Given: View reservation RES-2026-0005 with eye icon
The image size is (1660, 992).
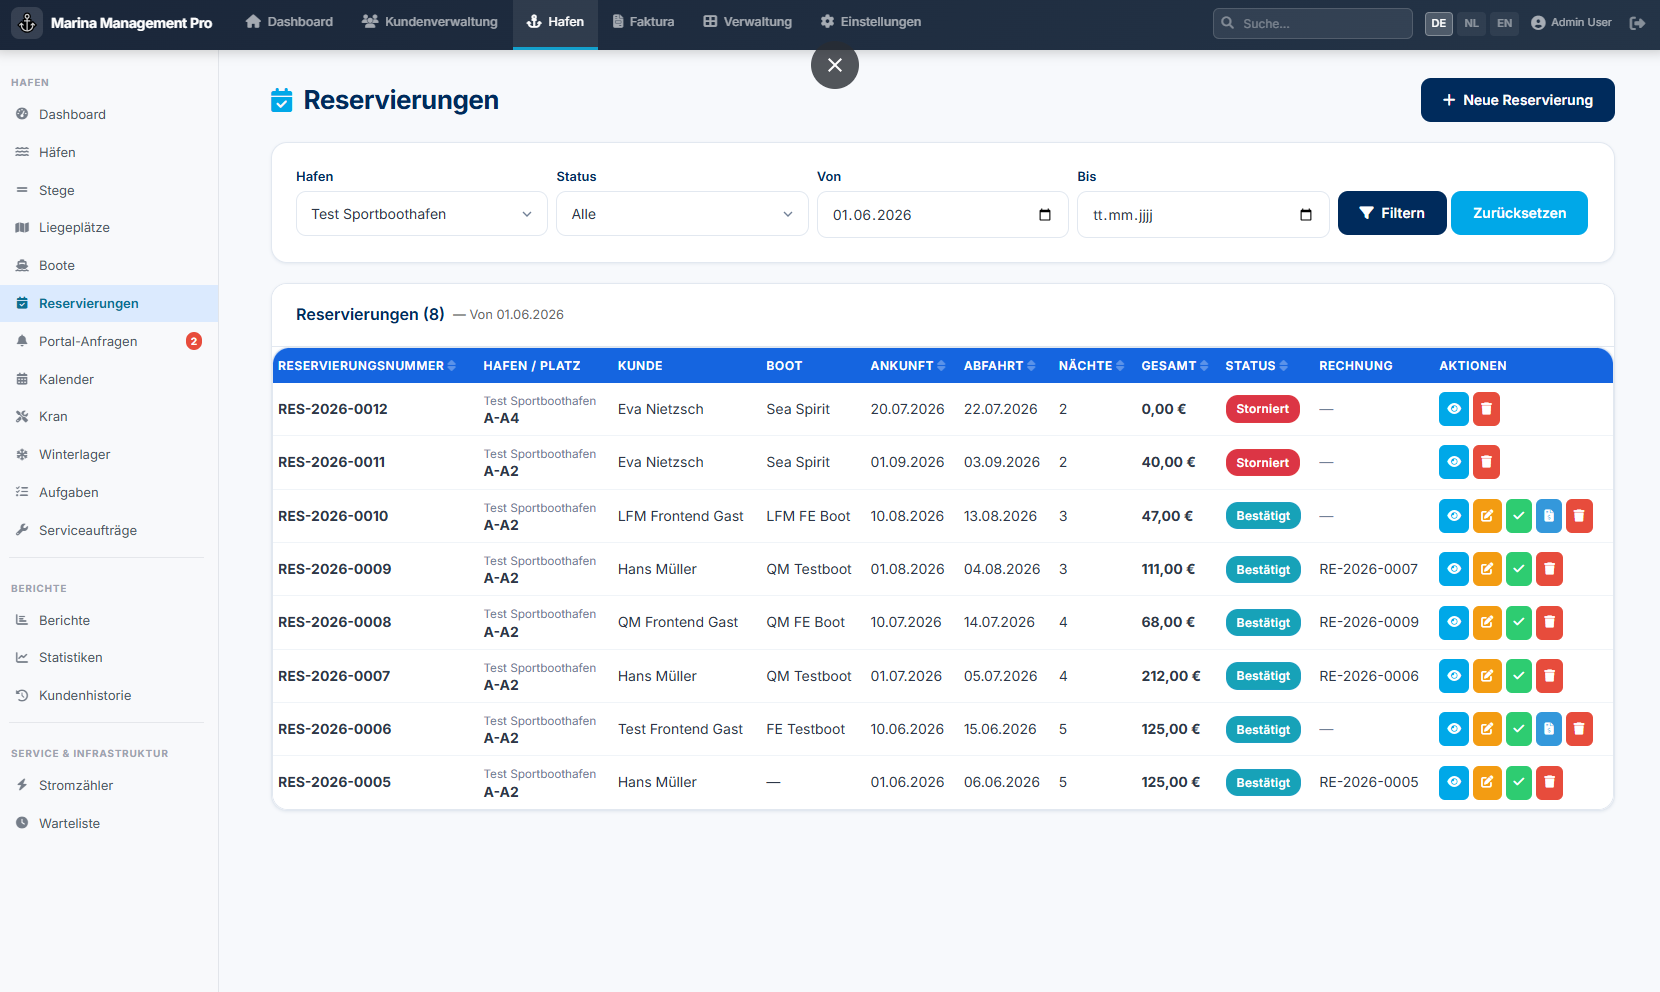Looking at the screenshot, I should 1454,782.
